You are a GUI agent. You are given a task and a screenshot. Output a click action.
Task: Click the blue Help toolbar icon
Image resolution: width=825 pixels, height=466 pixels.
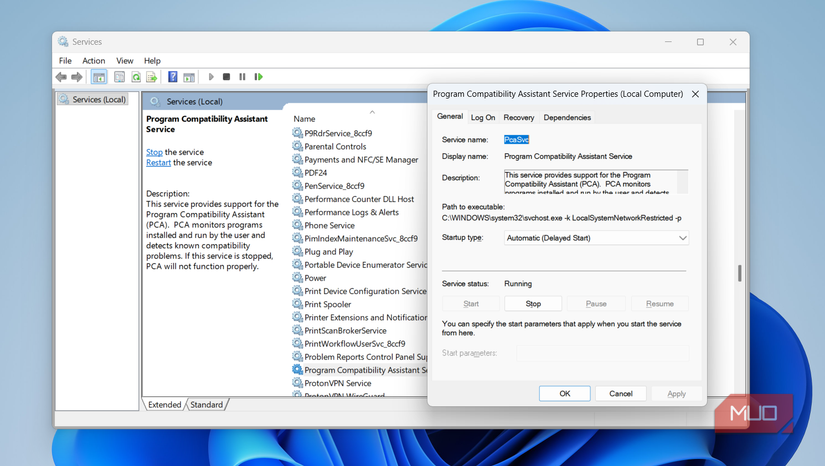[172, 77]
